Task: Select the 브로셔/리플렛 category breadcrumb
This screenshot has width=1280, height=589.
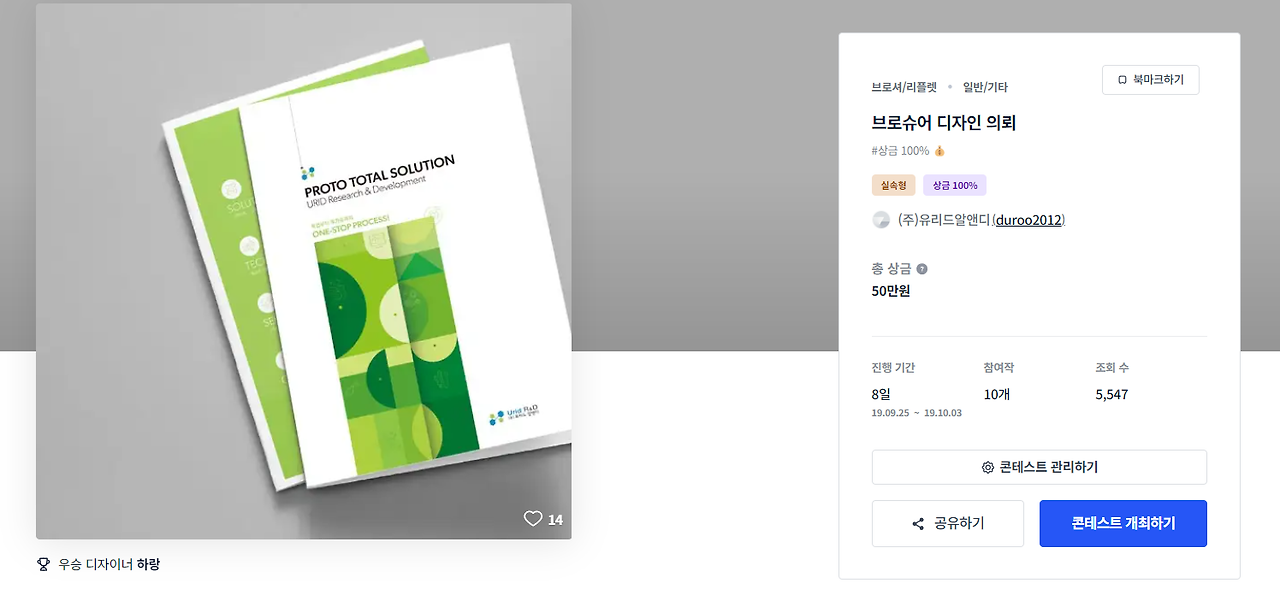Action: [904, 87]
